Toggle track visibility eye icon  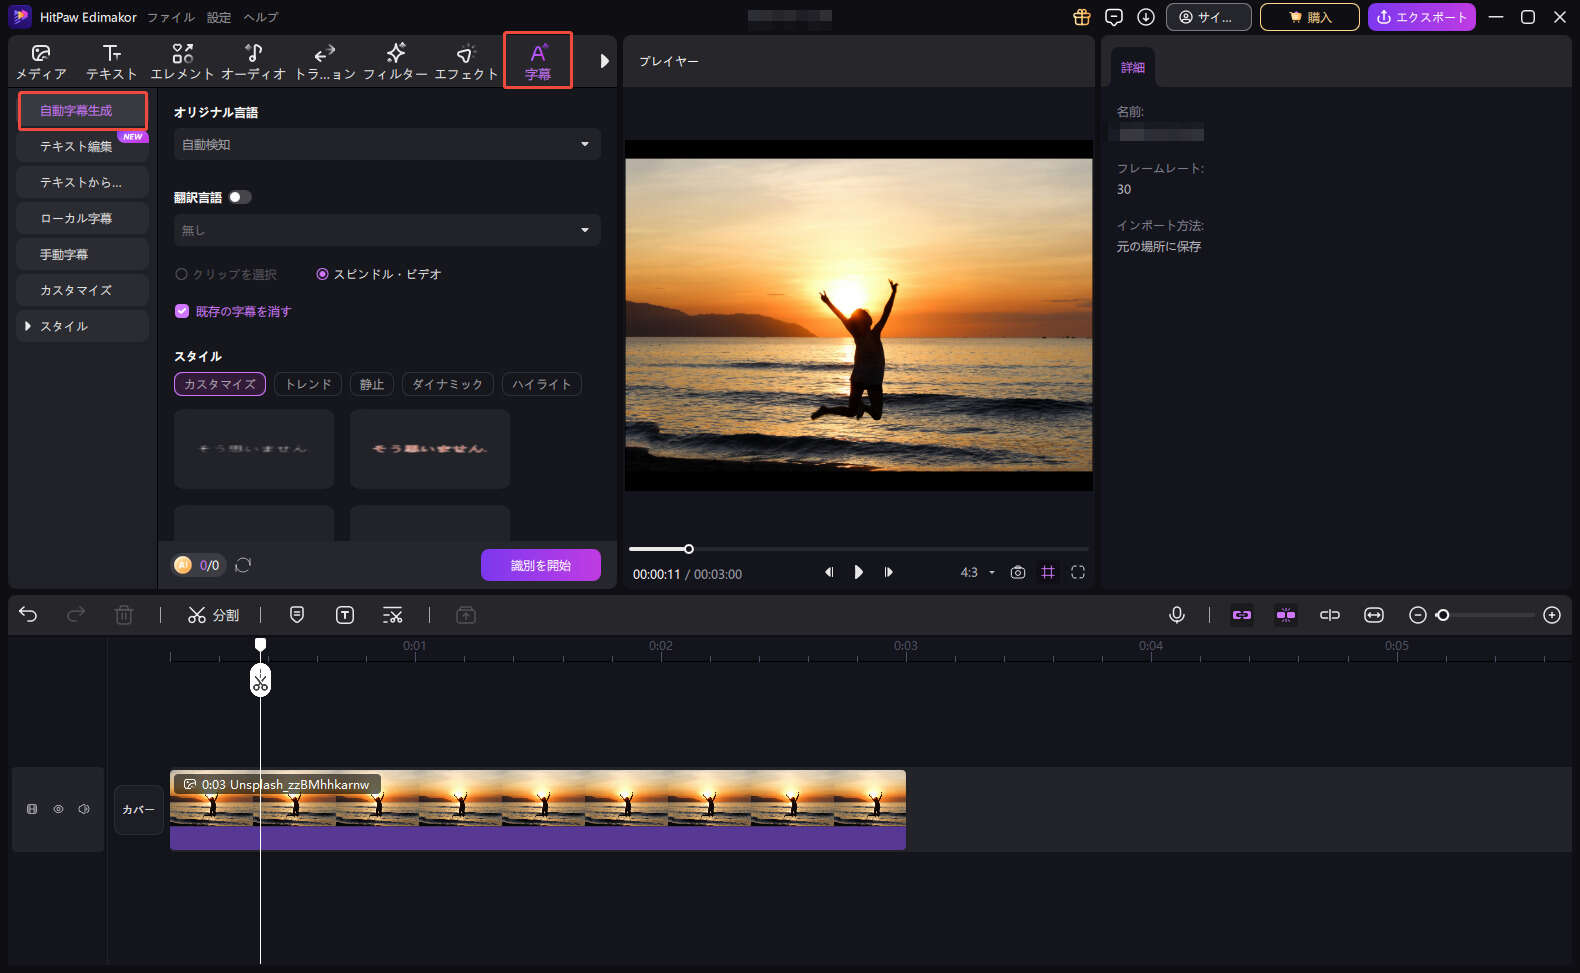58,809
